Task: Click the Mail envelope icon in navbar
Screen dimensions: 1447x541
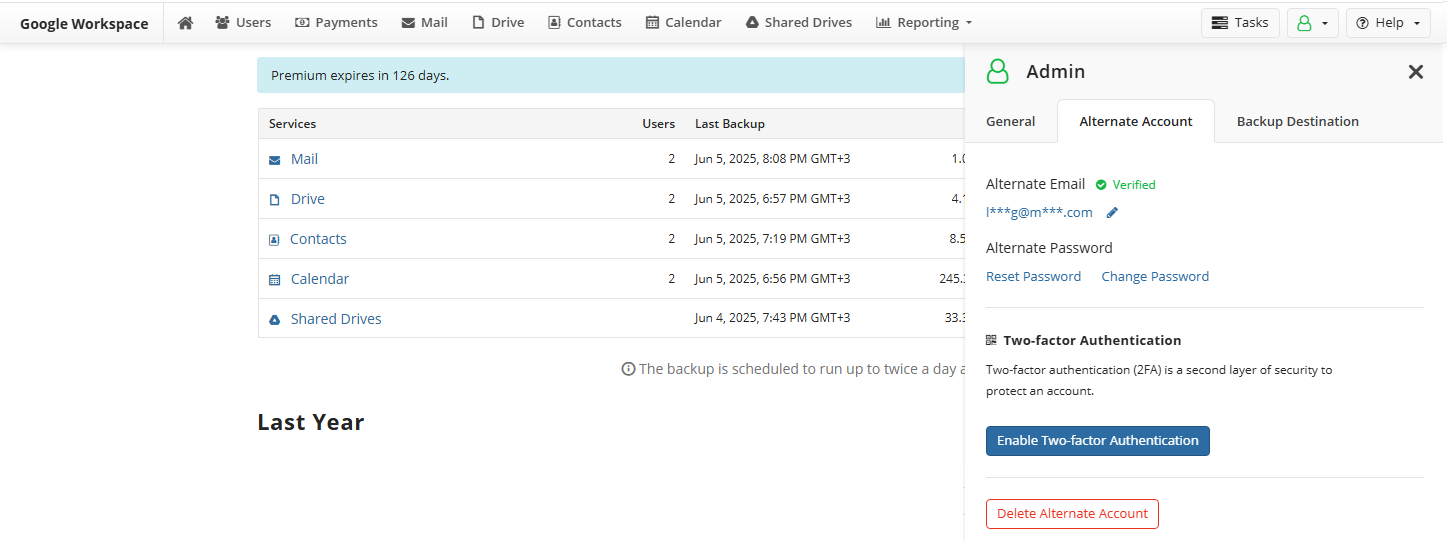Action: [408, 22]
